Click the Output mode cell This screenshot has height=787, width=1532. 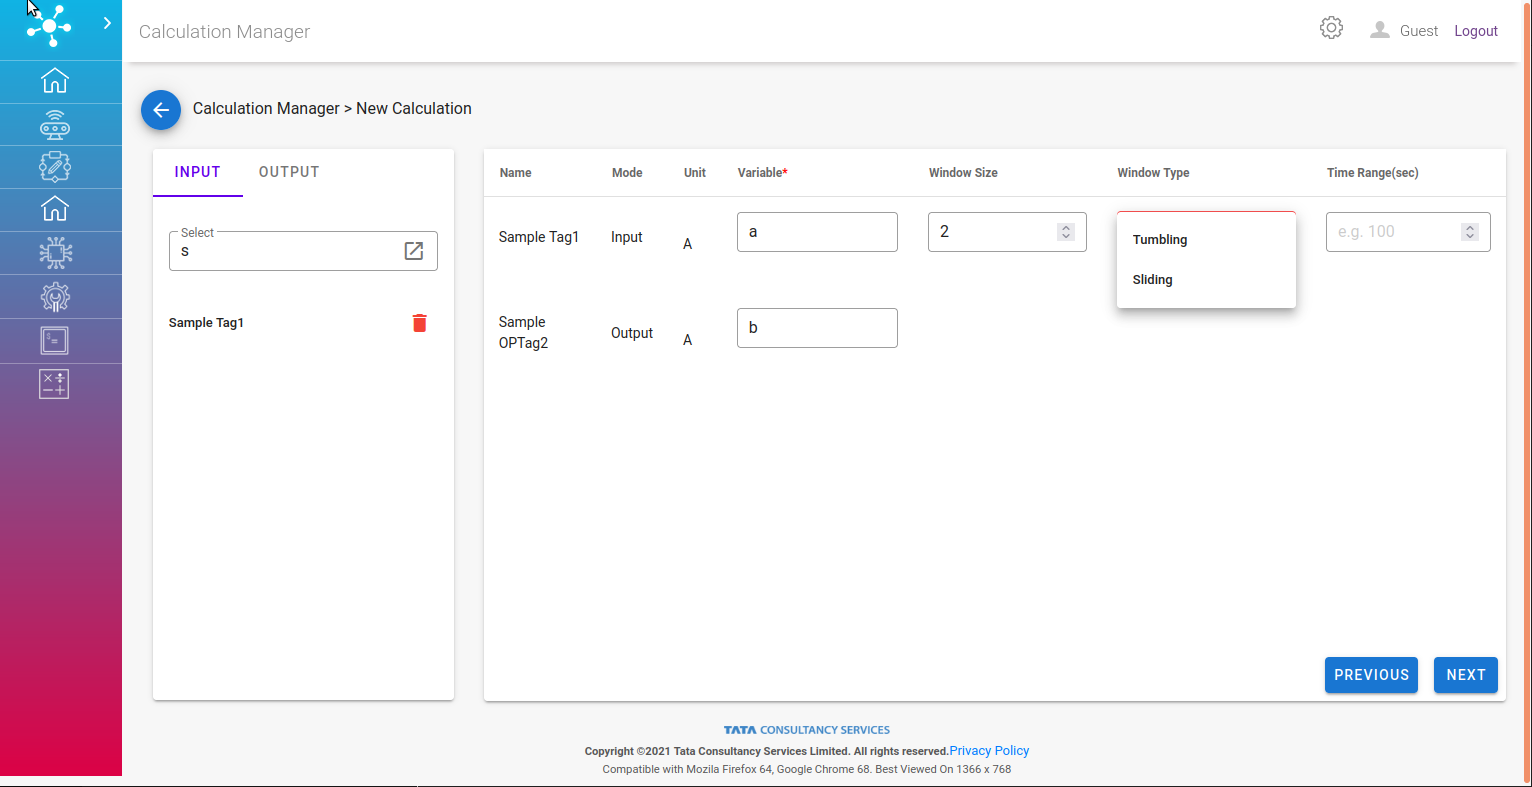632,333
